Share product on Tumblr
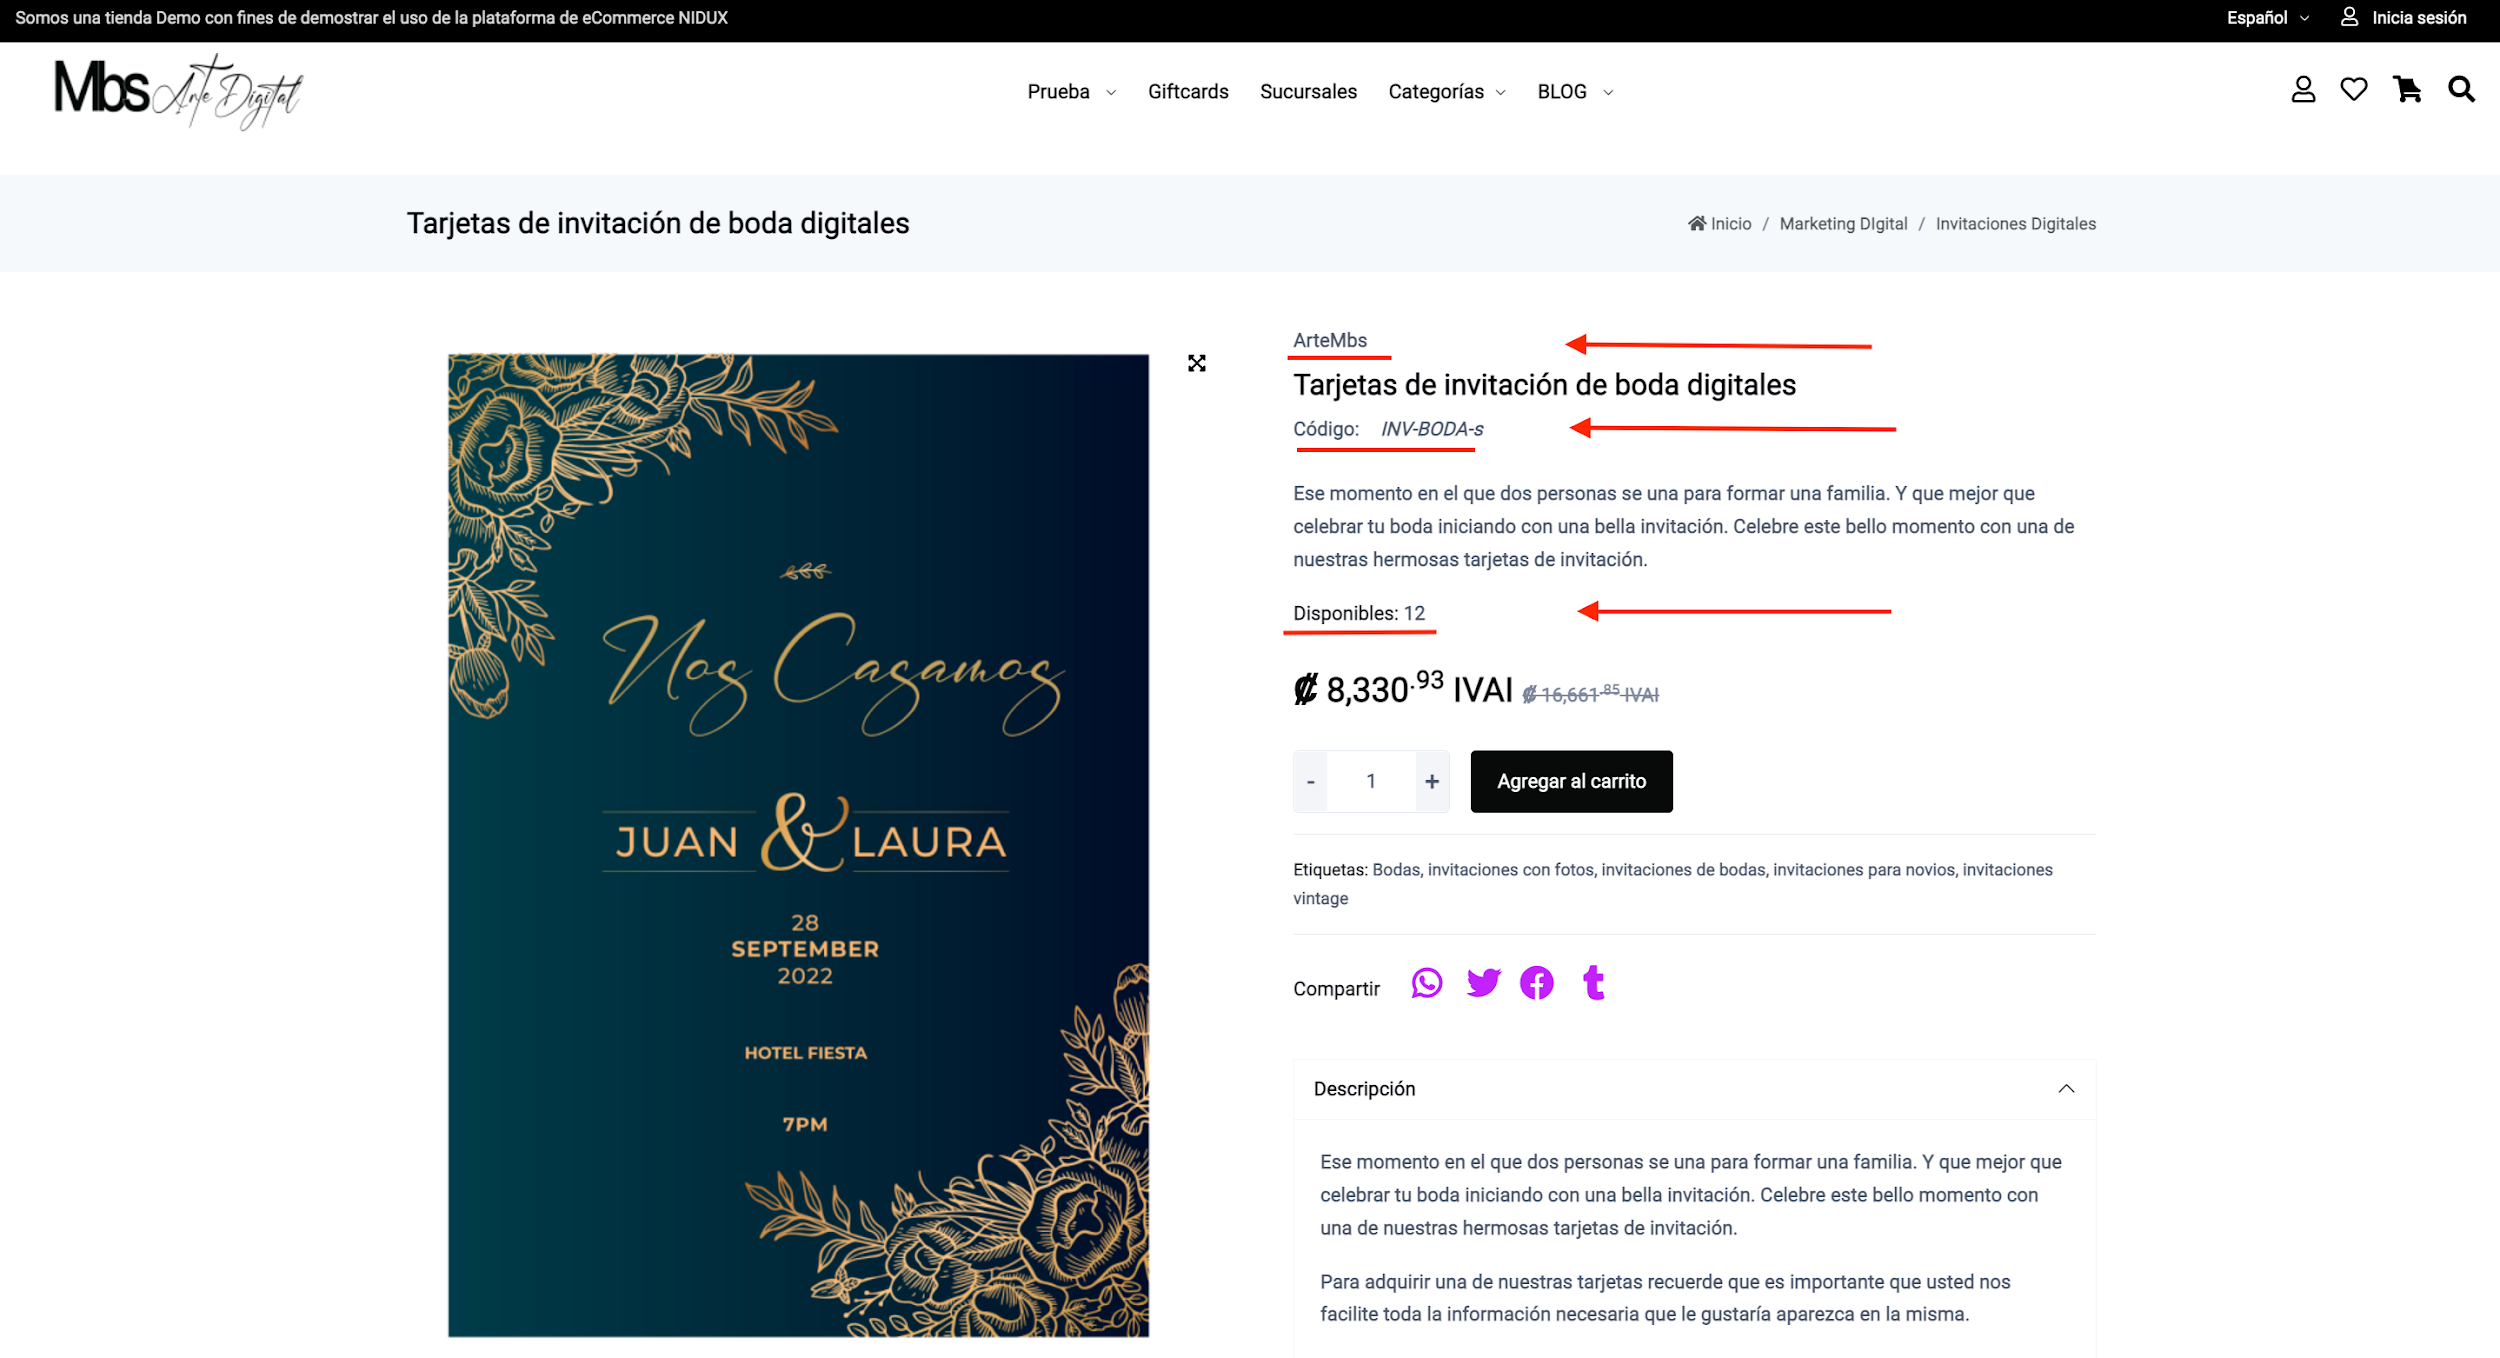 (1594, 983)
